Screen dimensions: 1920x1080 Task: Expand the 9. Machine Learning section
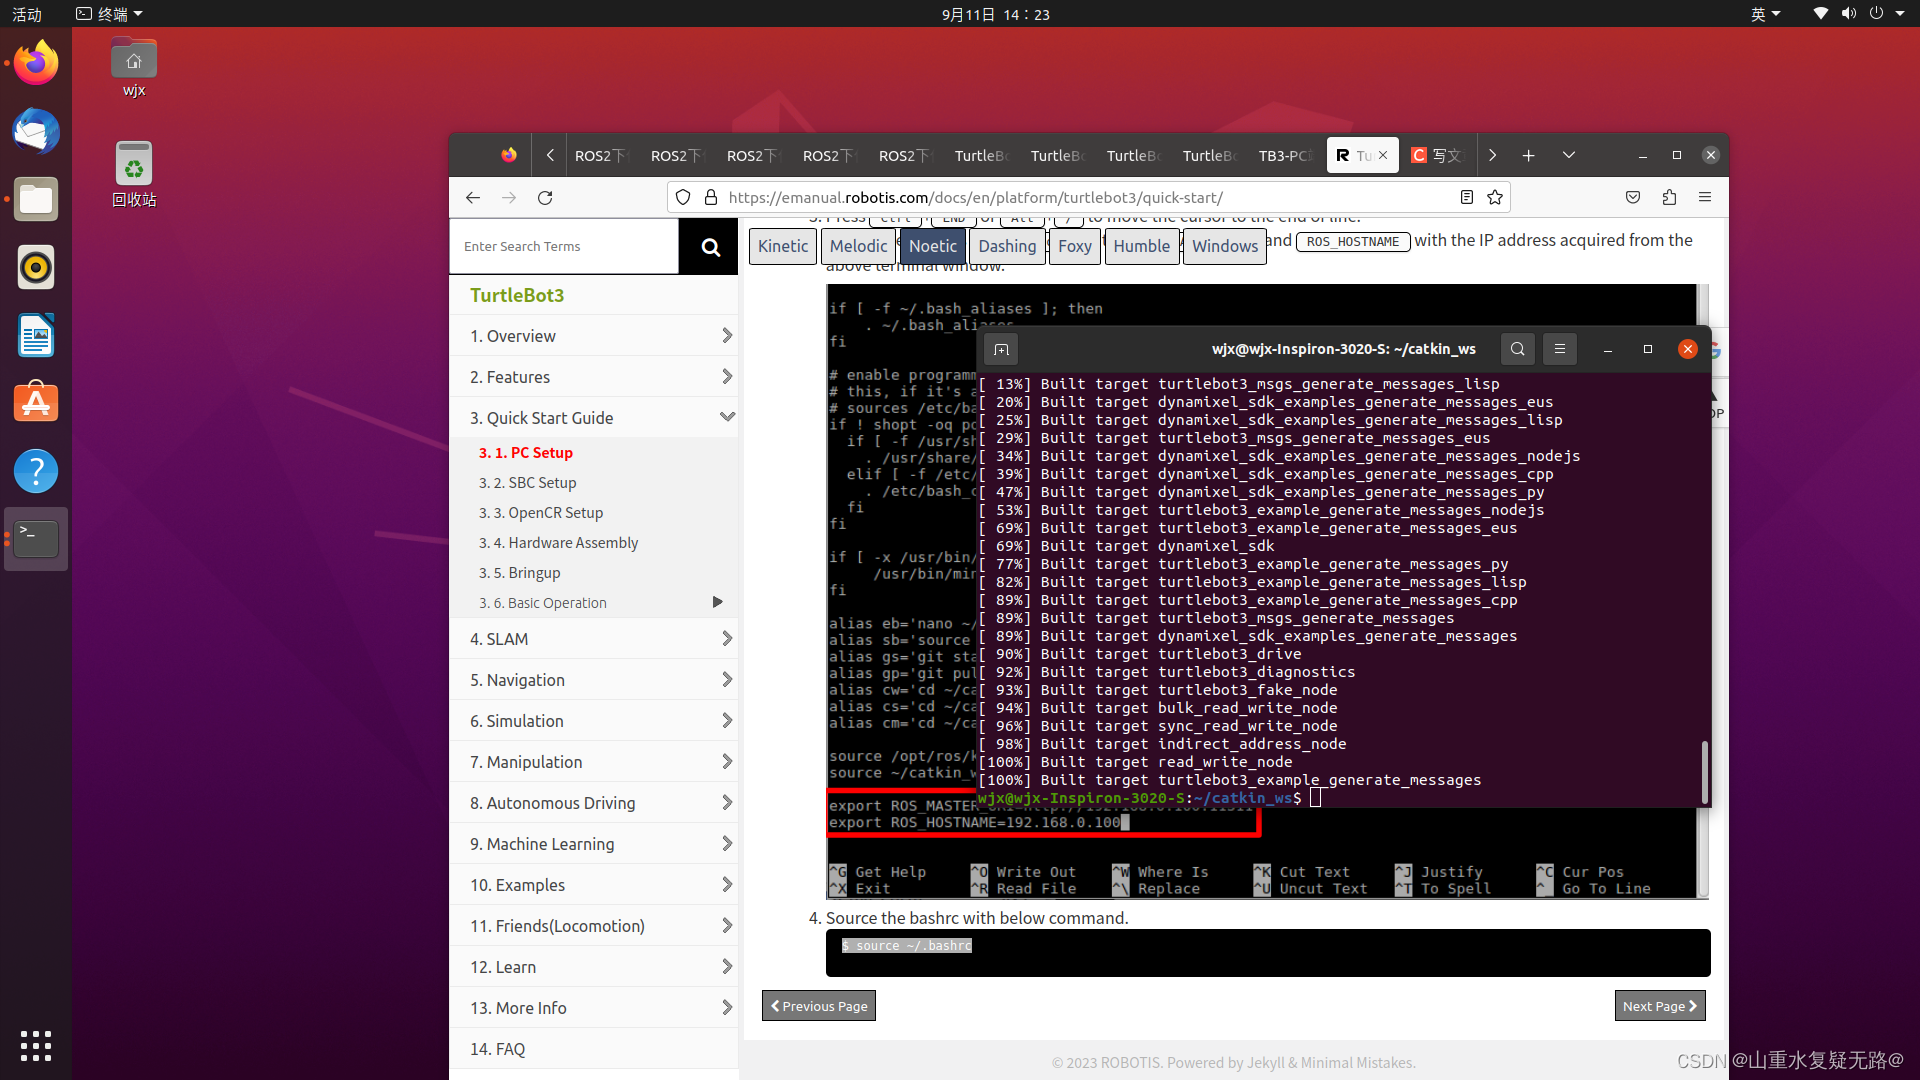(727, 844)
